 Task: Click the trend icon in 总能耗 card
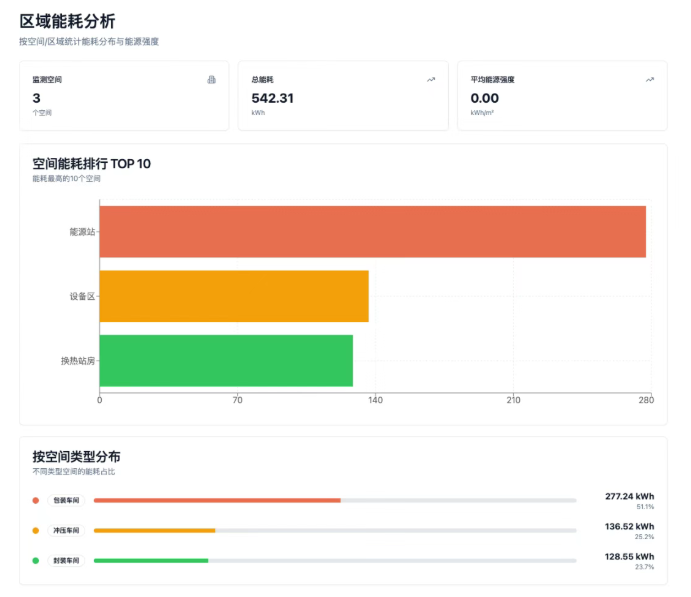431,80
